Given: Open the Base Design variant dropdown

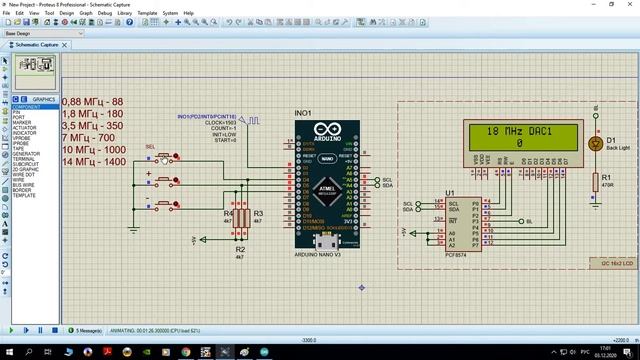Looking at the screenshot, I should pos(43,33).
